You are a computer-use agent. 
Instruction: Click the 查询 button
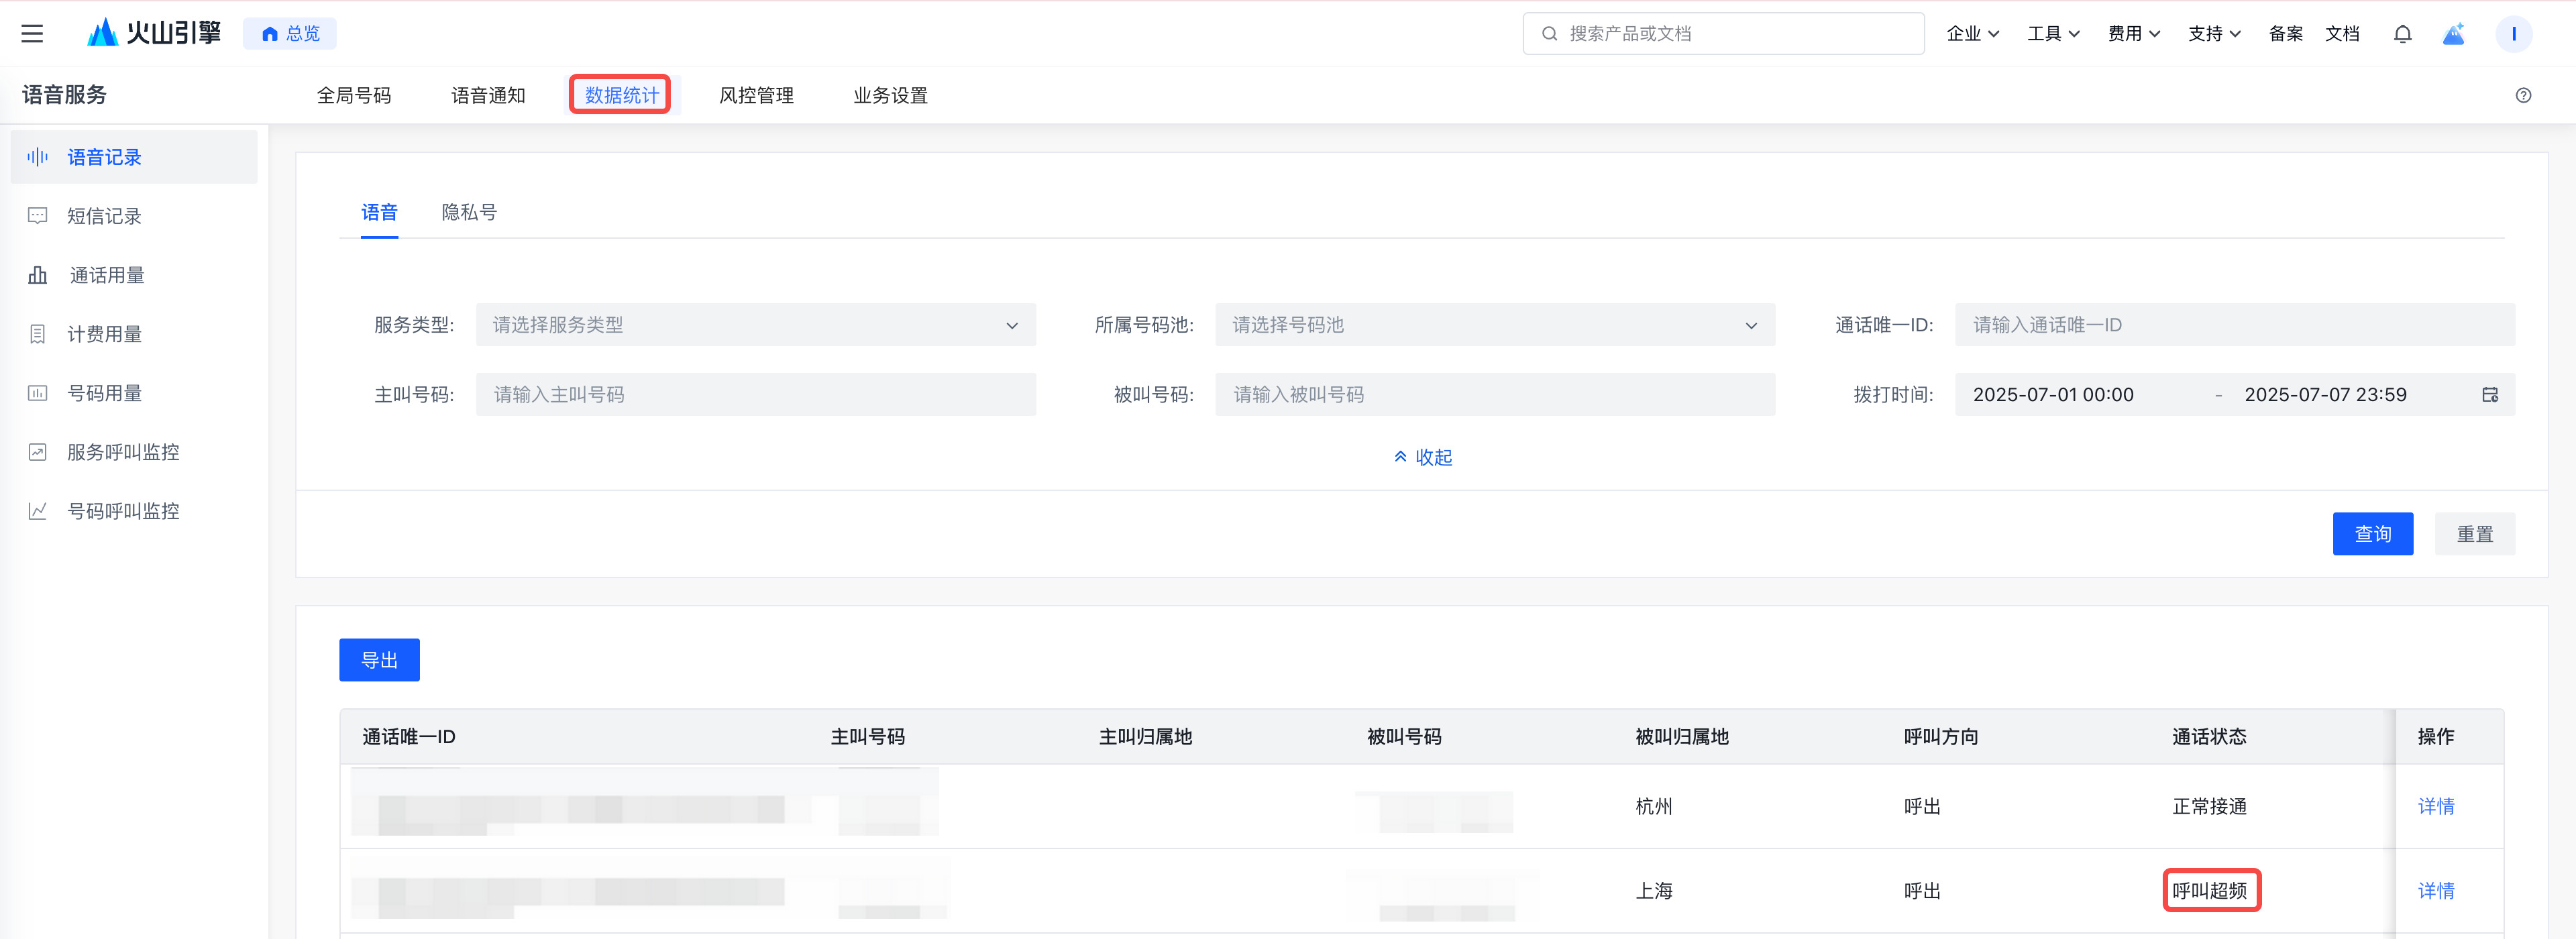click(x=2372, y=534)
